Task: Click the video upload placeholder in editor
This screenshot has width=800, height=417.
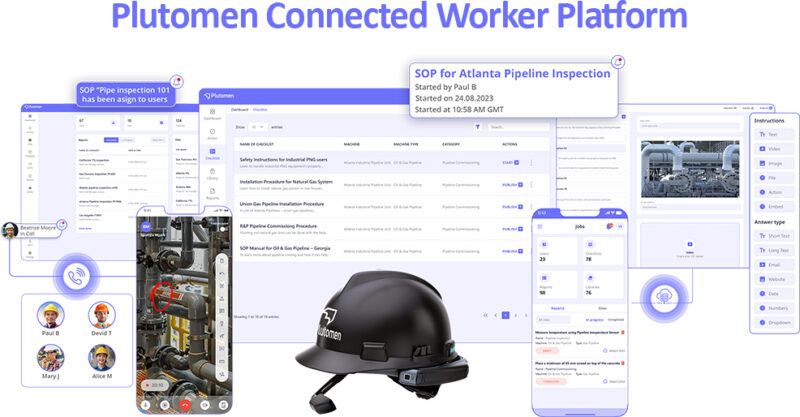Action: tap(690, 244)
